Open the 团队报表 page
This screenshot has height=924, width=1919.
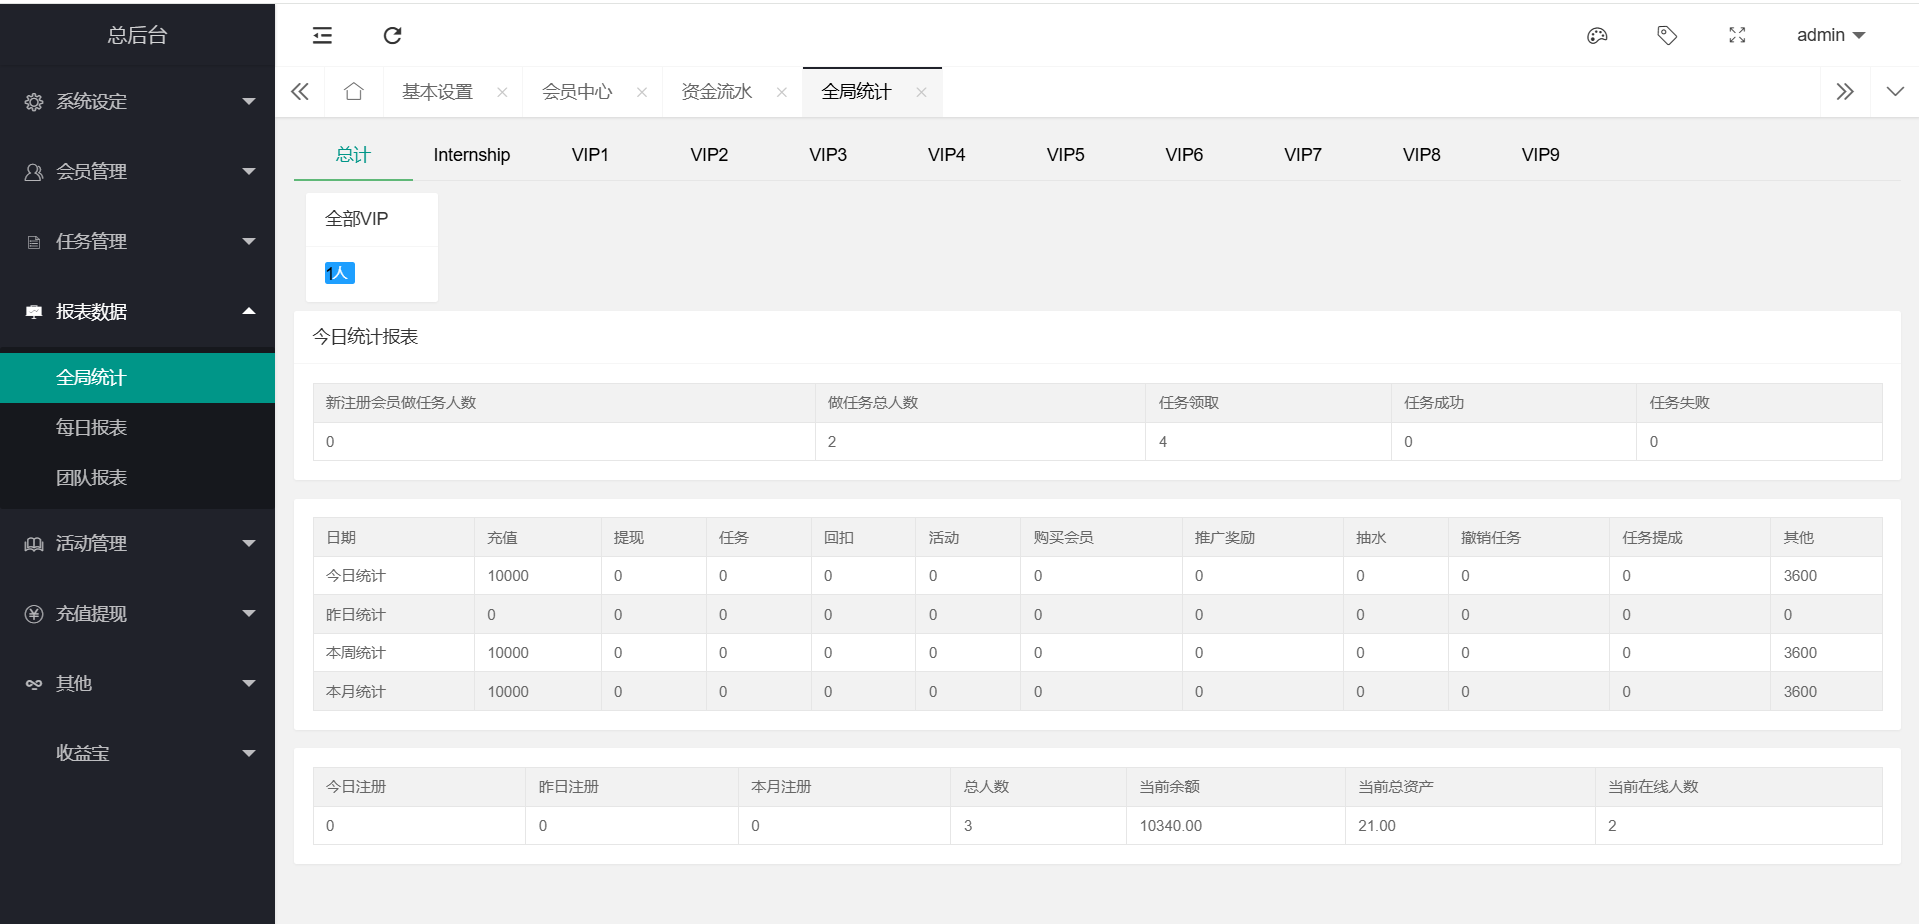tap(92, 478)
